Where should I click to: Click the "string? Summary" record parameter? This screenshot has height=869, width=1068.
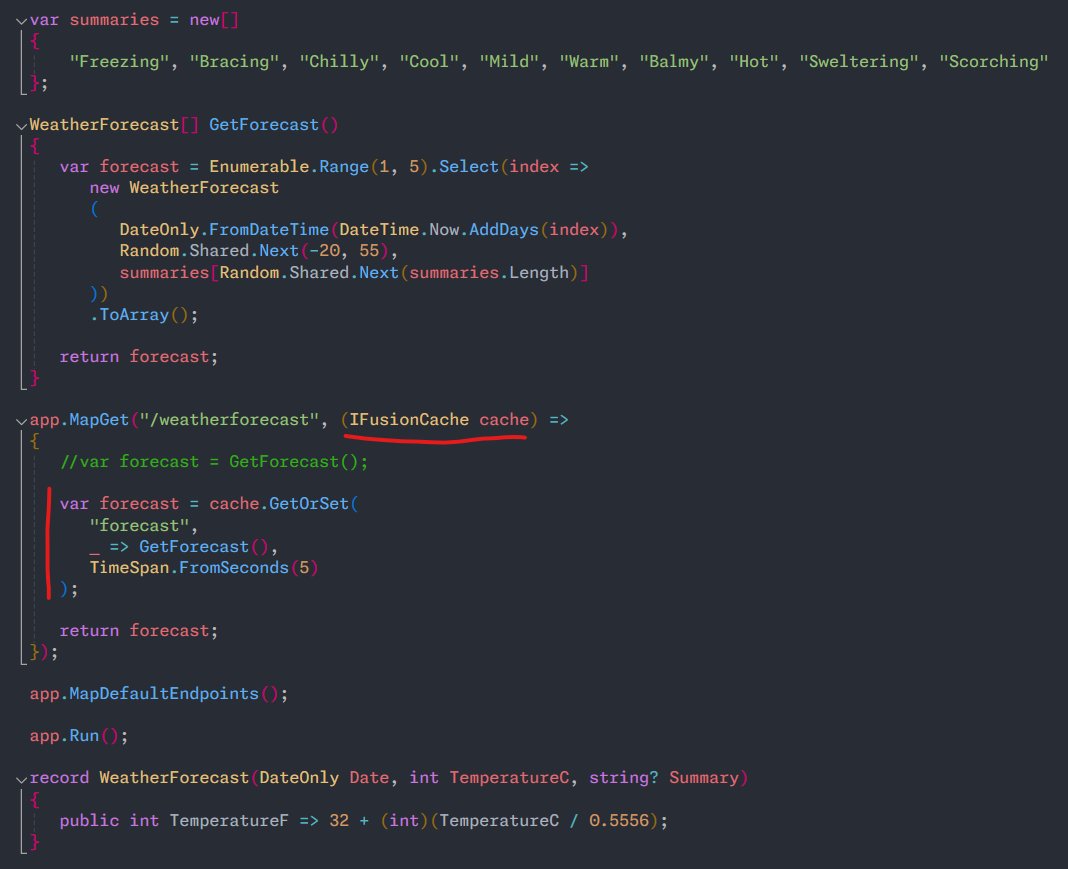pyautogui.click(x=664, y=778)
